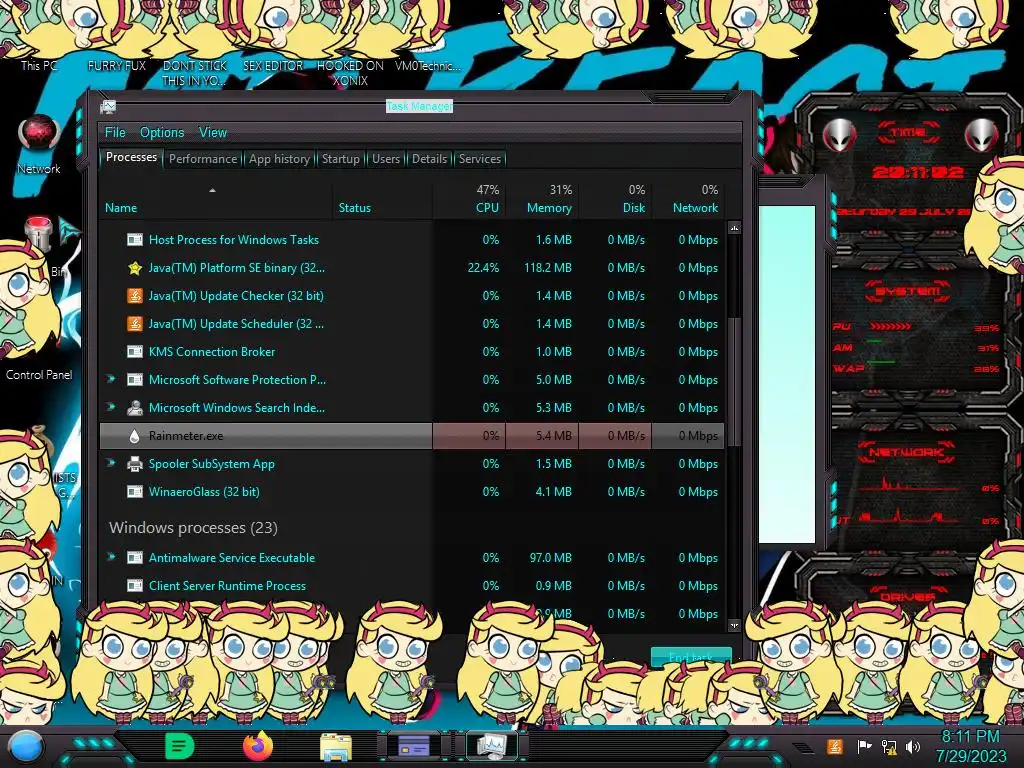Switch to the Services tab

(480, 159)
